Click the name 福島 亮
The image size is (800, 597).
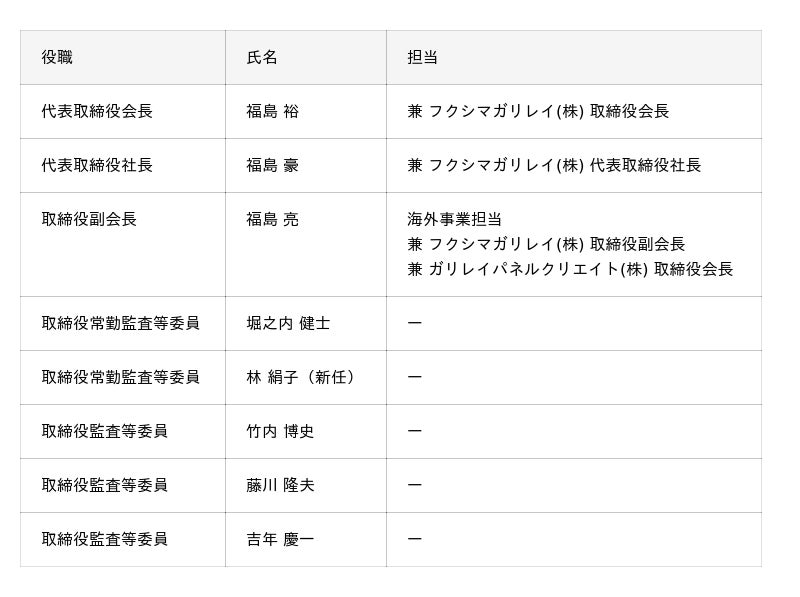pyautogui.click(x=272, y=220)
